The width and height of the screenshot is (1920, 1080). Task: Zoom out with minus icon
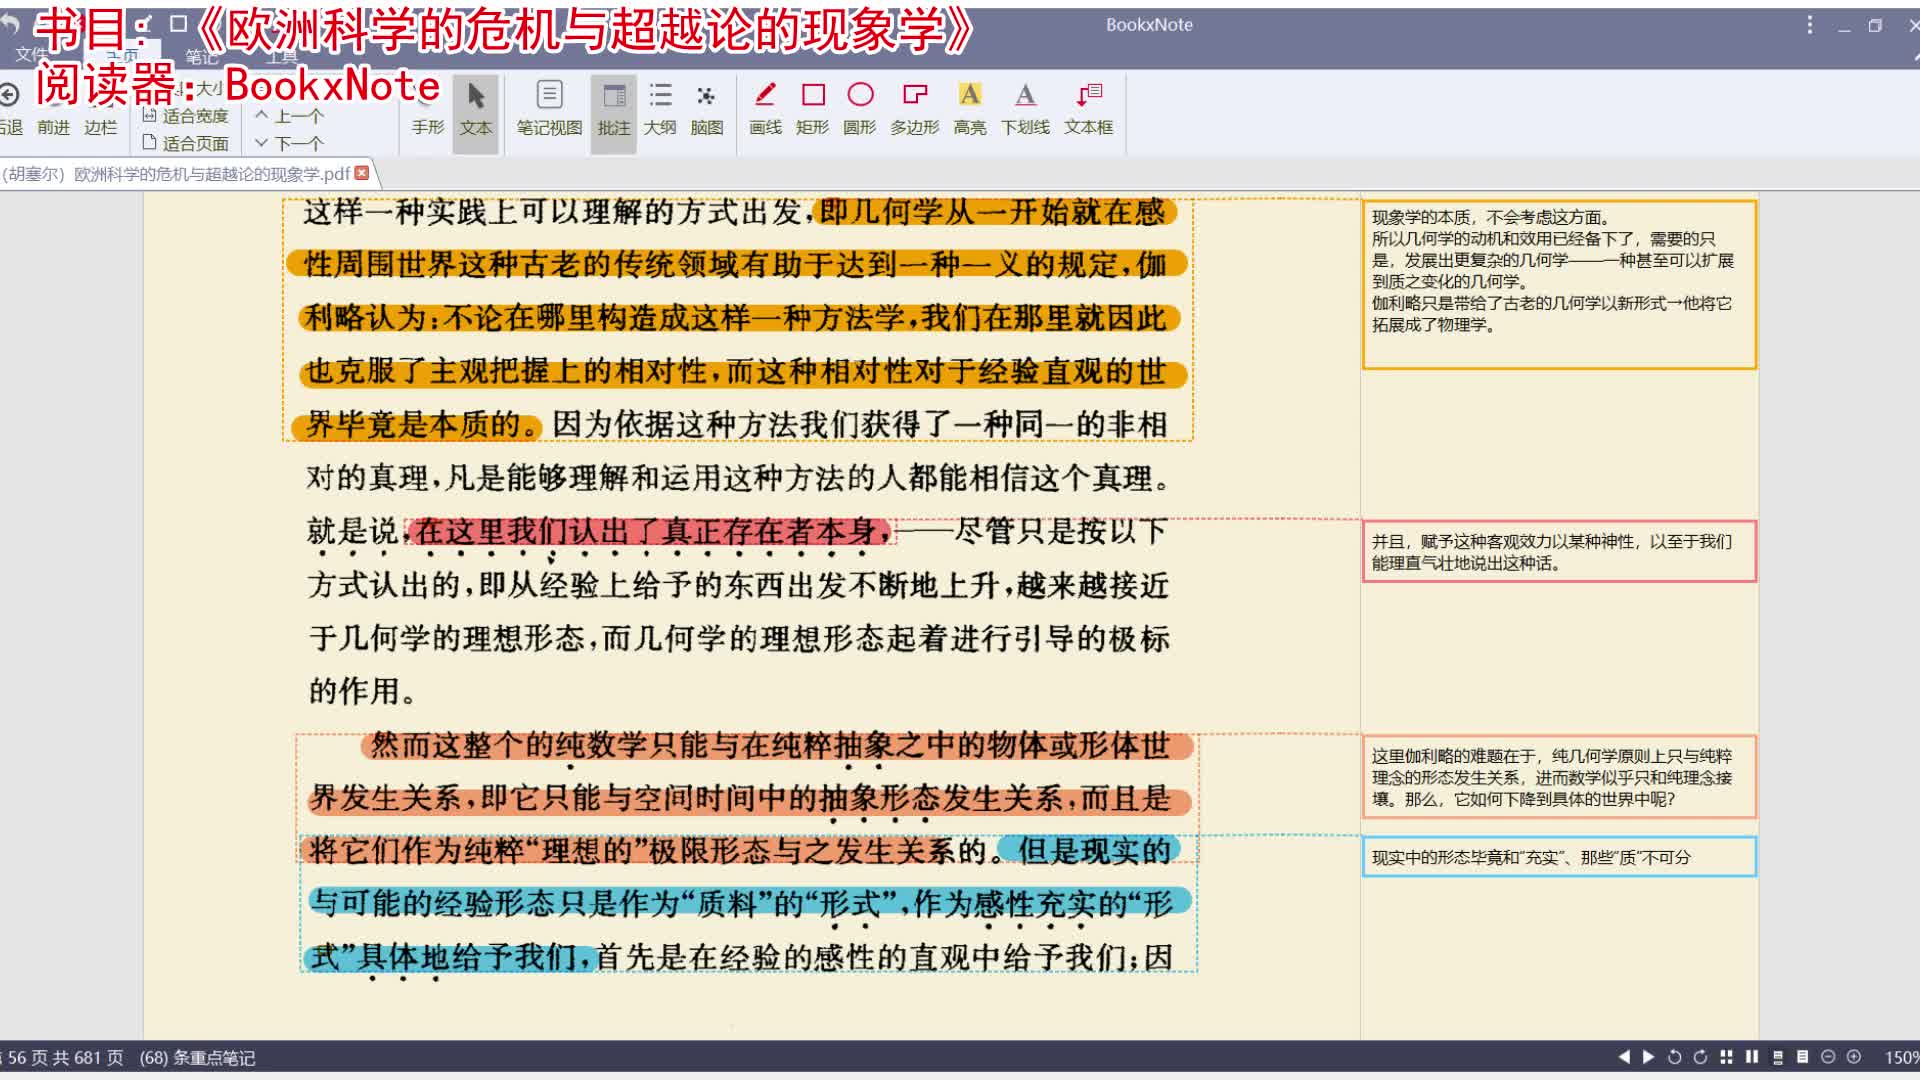1828,1057
